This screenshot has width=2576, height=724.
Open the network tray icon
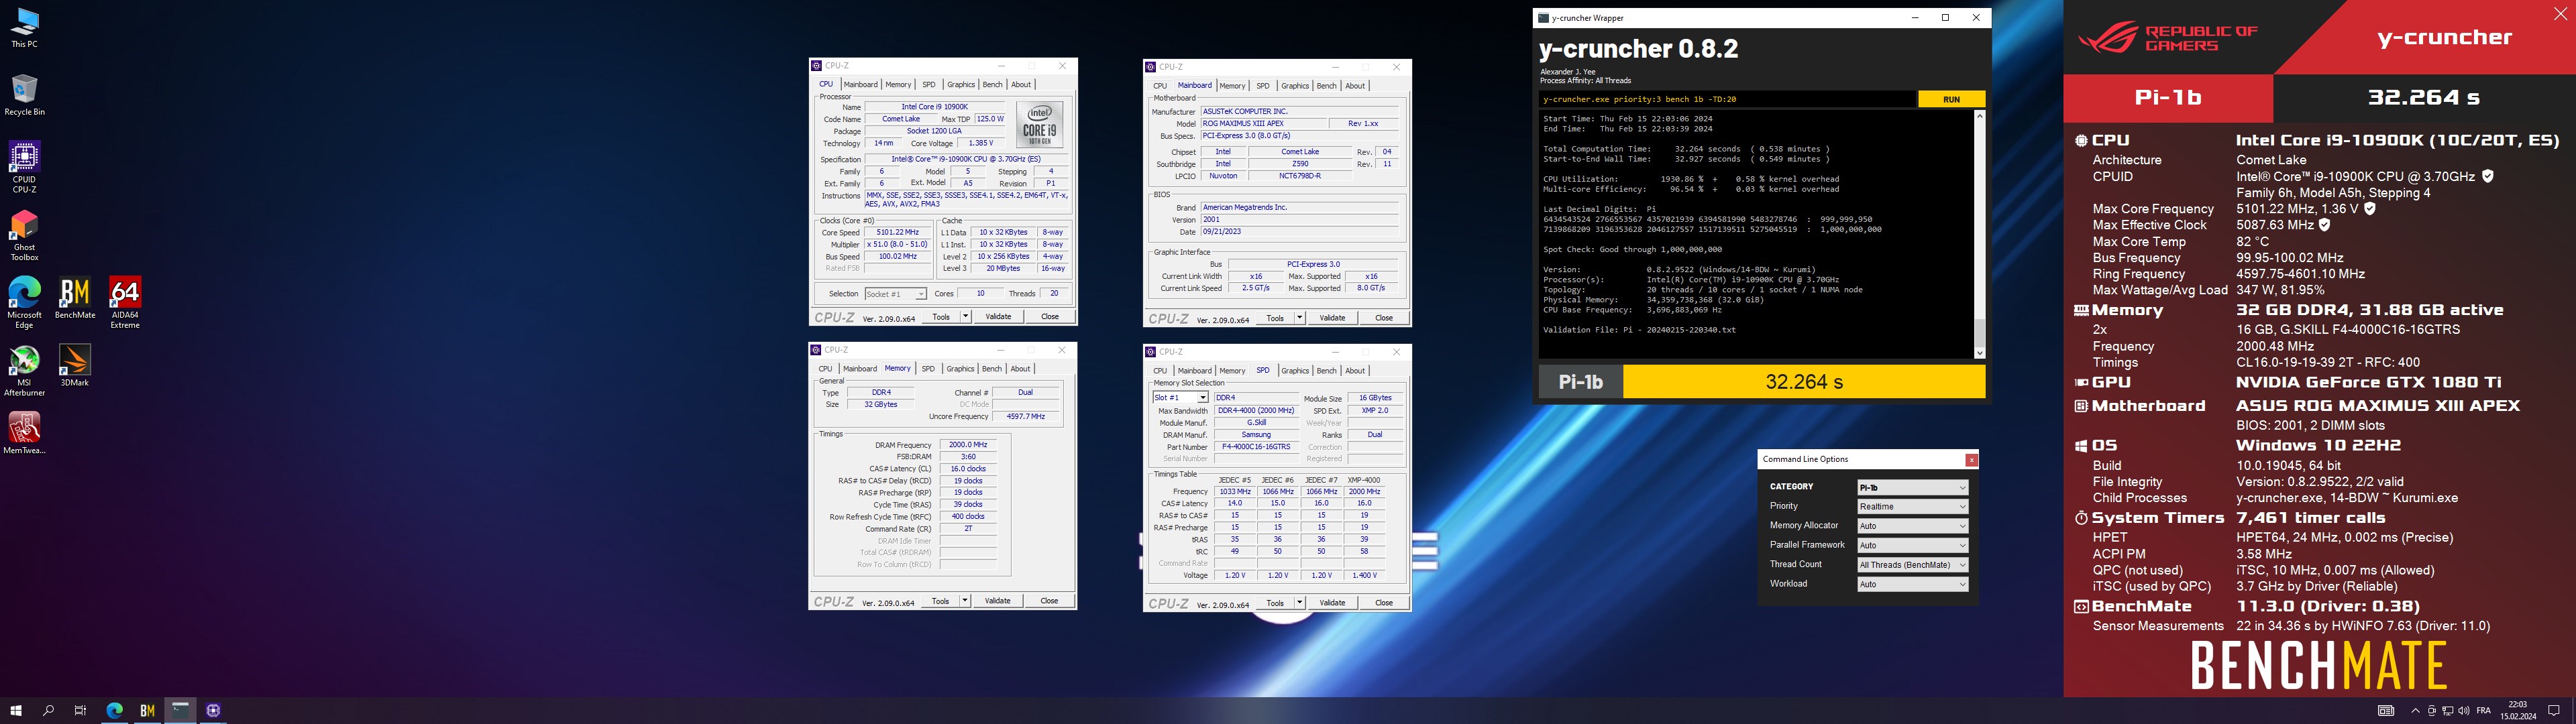pos(2447,711)
